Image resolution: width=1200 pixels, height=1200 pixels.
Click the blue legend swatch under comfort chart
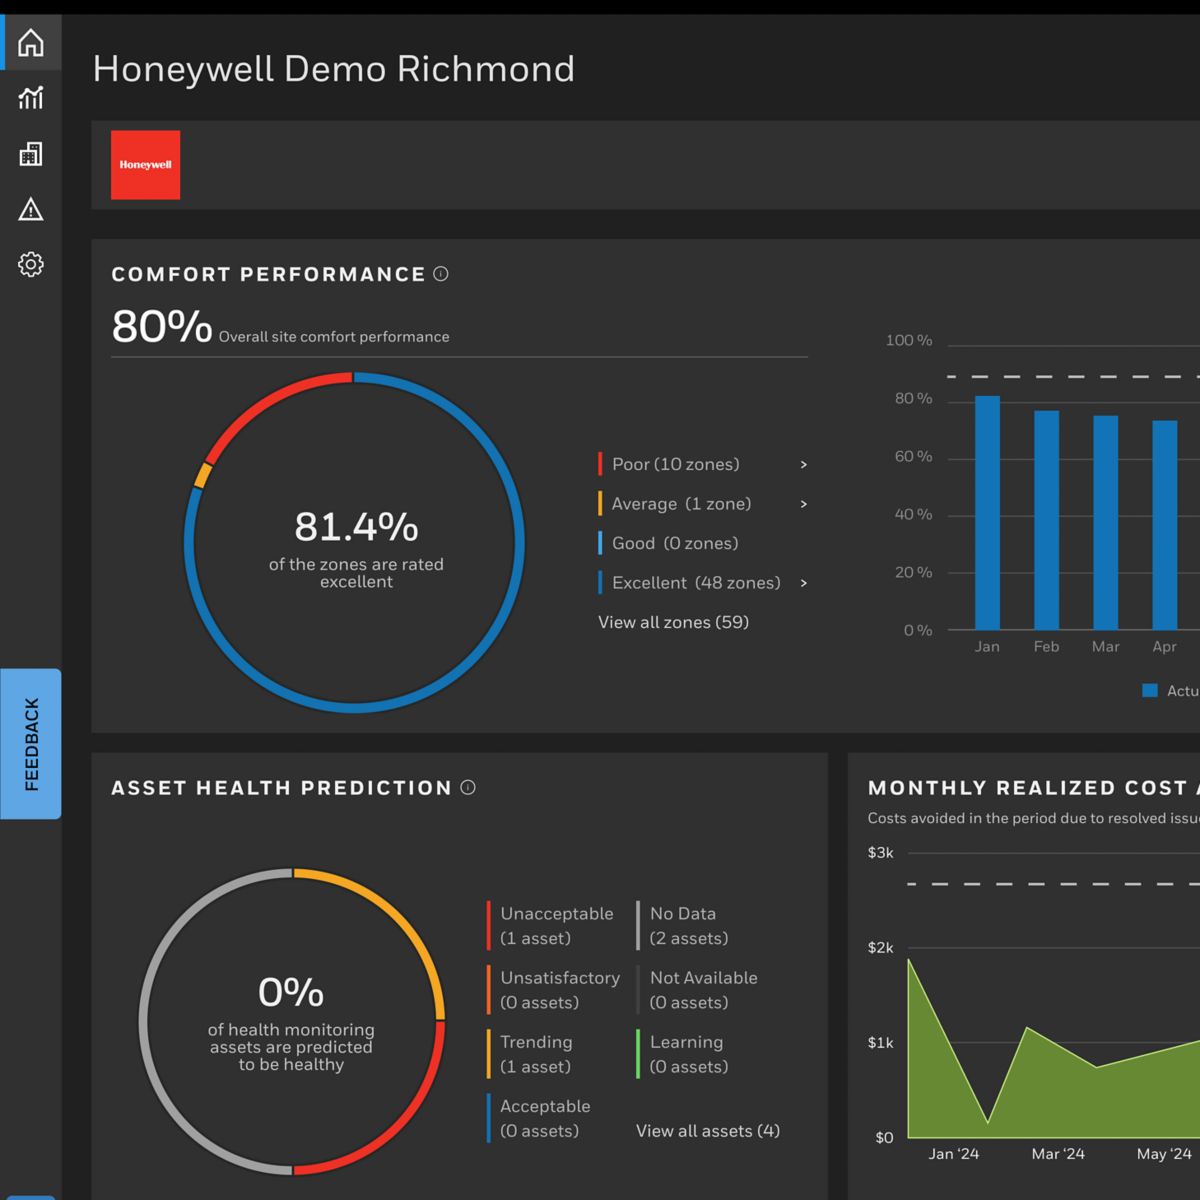(1150, 691)
